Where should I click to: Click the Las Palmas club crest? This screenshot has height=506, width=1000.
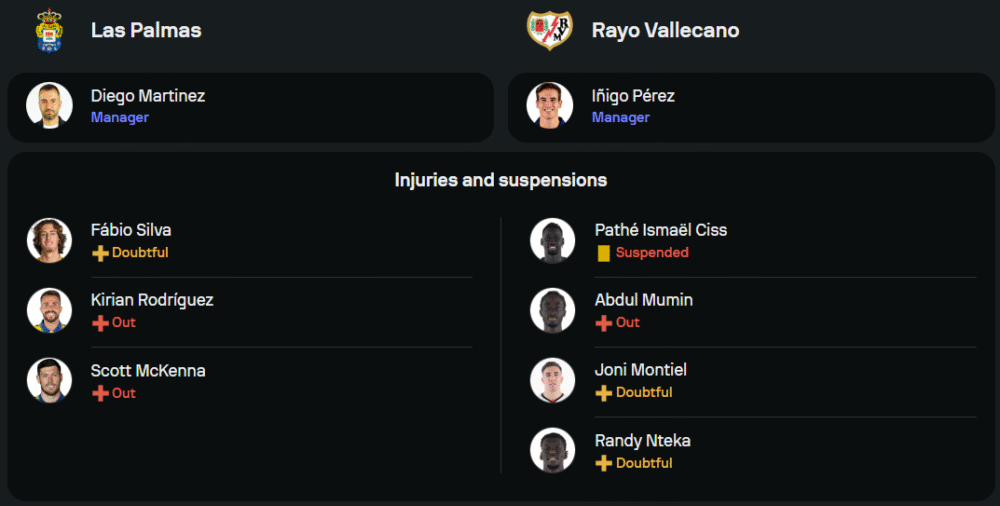pos(49,30)
